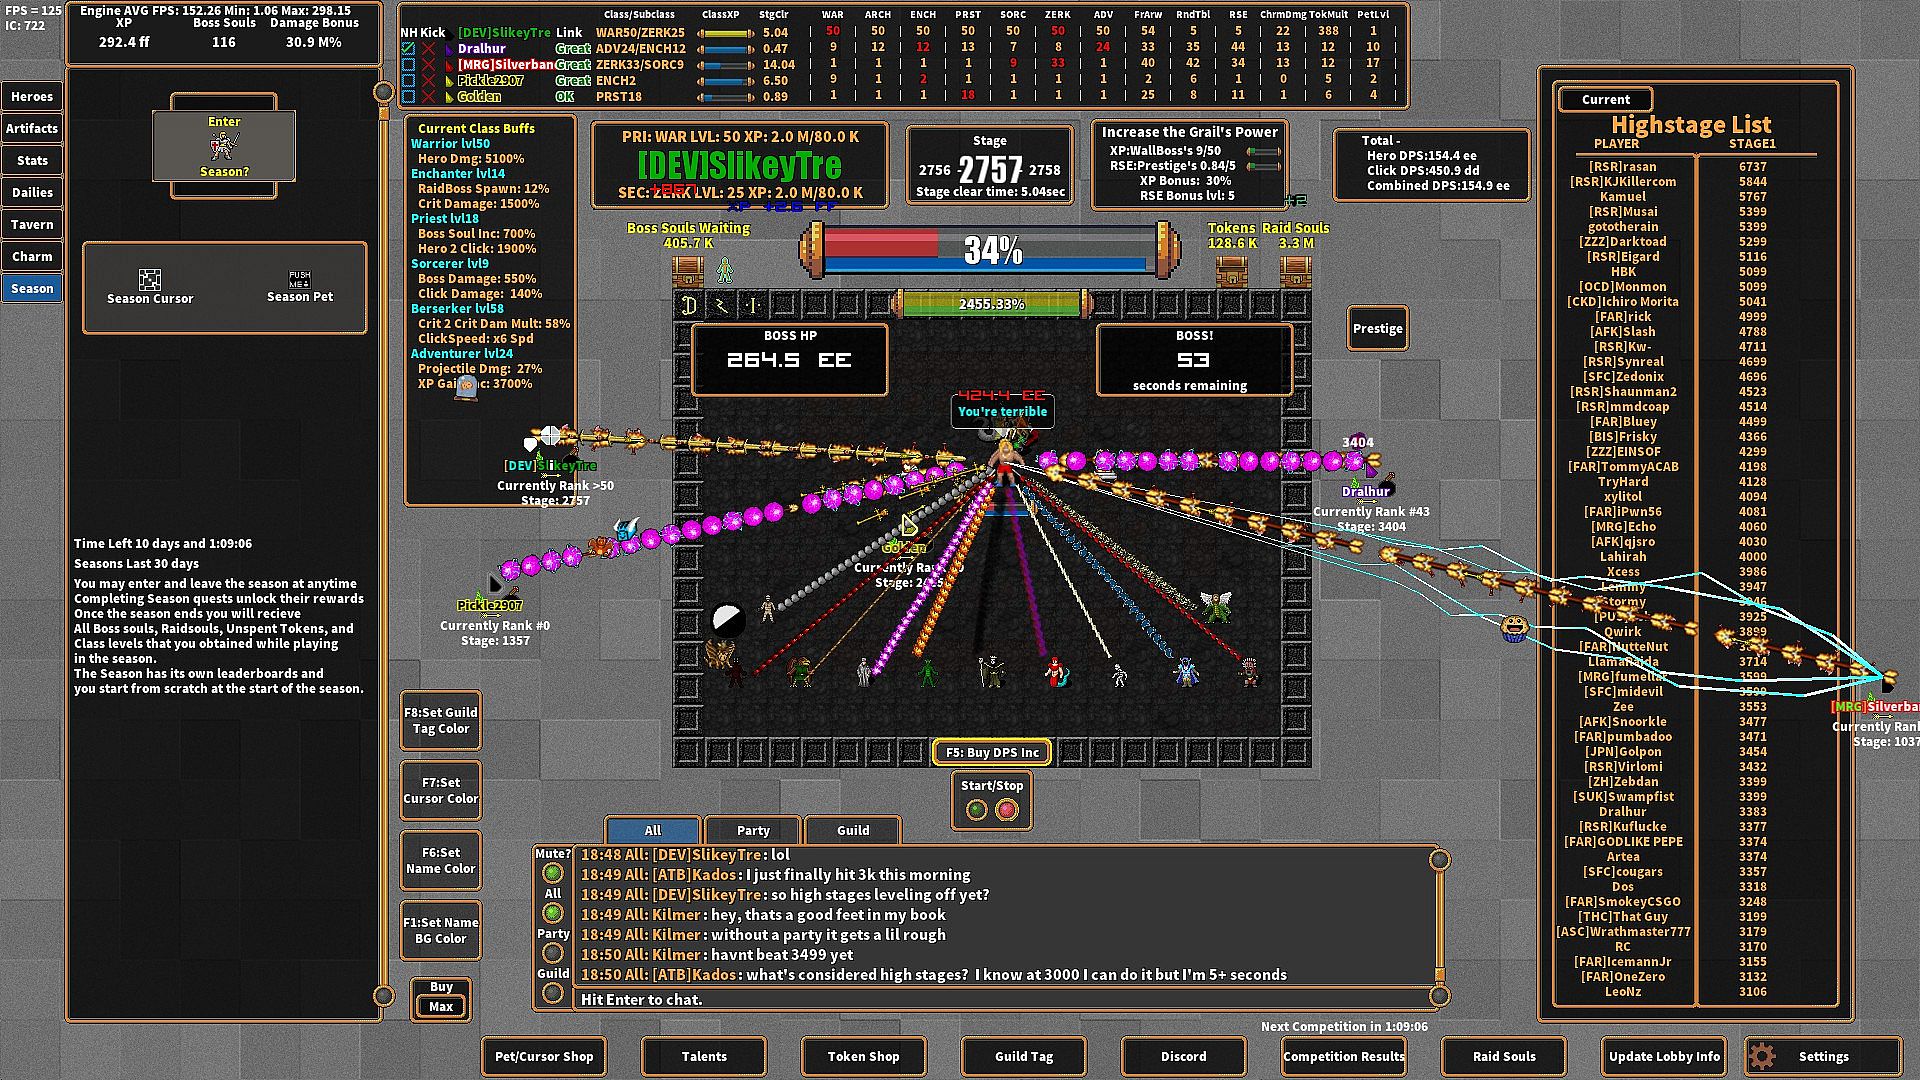Viewport: 1920px width, 1080px height.
Task: Click the chat input field
Action: tap(1000, 998)
